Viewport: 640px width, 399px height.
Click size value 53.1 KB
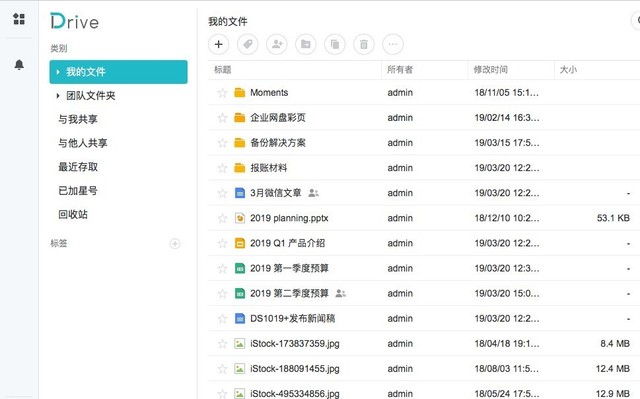[x=613, y=218]
